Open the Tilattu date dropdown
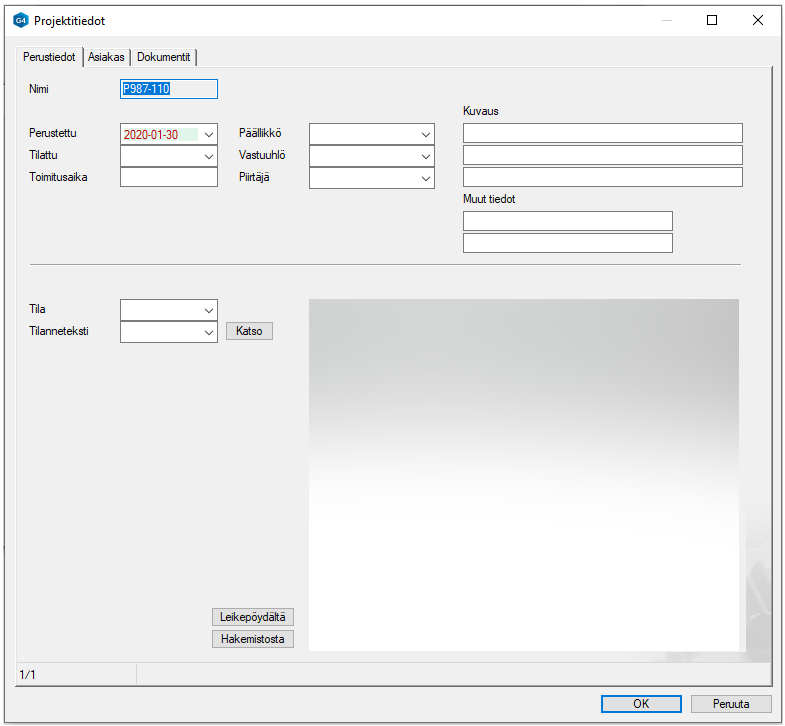This screenshot has height=726, width=785. point(208,156)
